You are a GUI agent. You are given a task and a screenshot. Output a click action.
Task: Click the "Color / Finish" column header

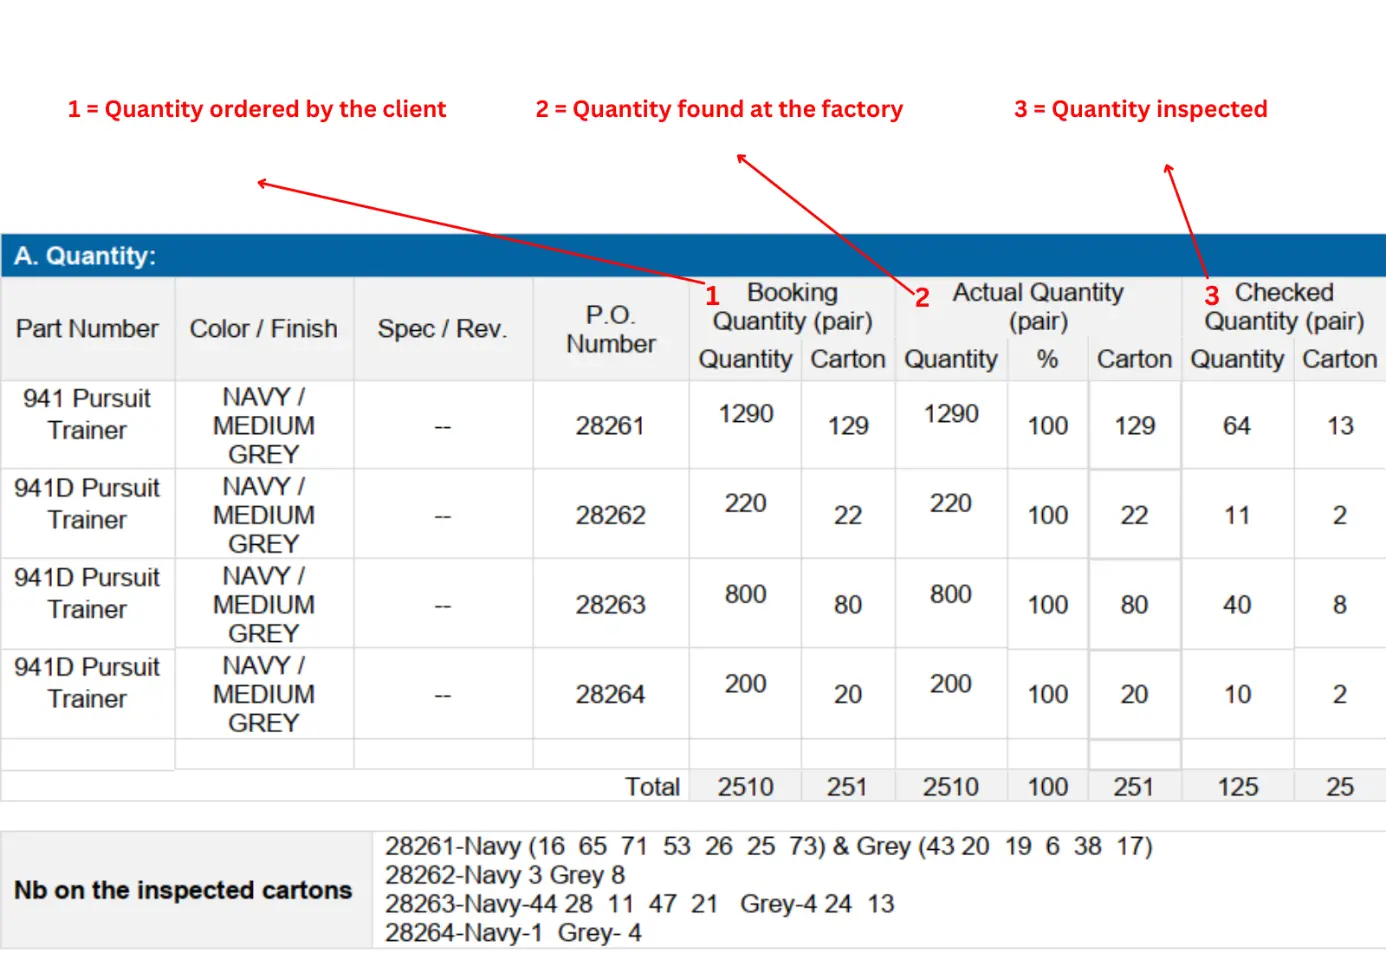coord(263,329)
